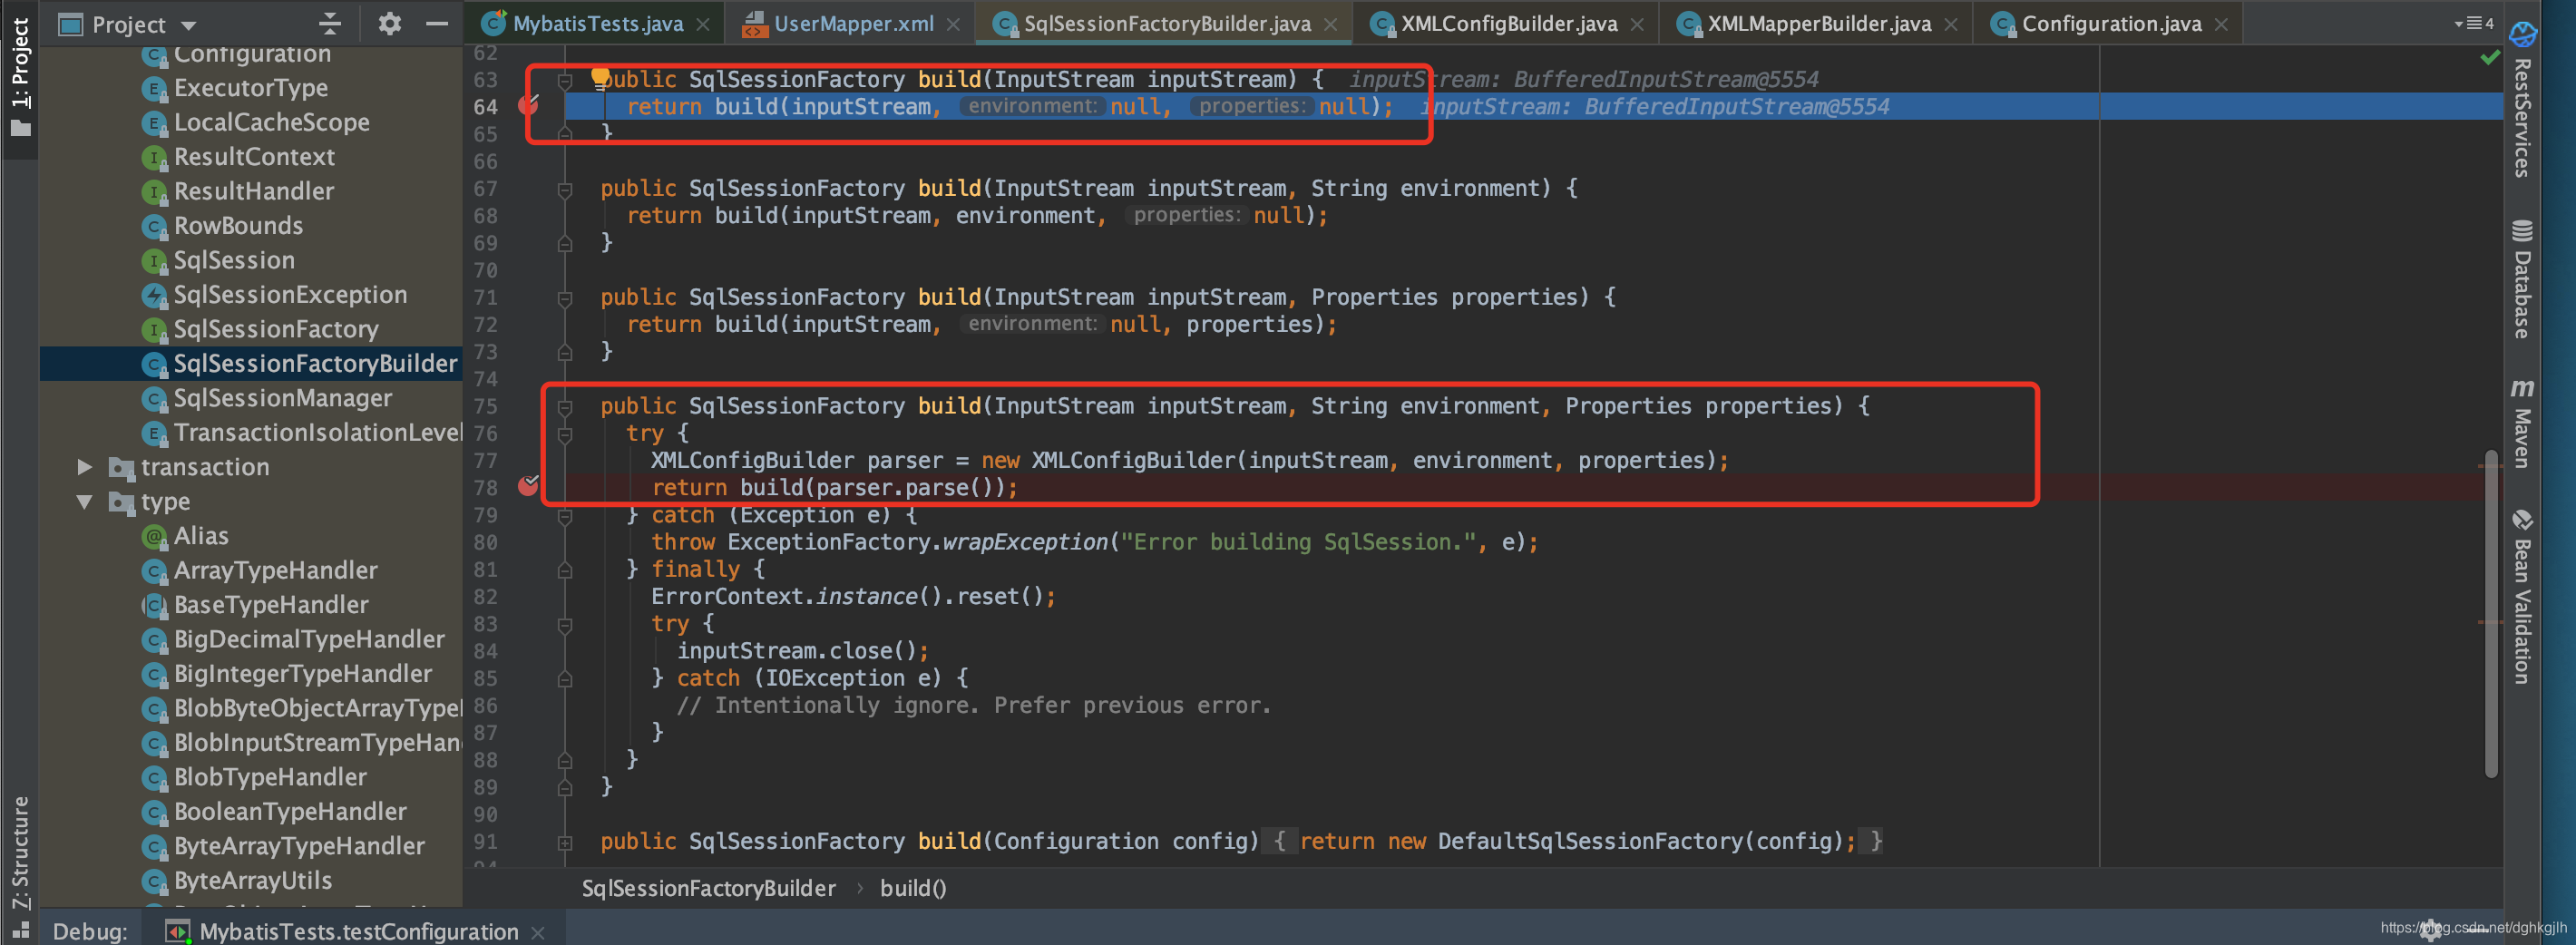Open the Database tool window

tap(2522, 280)
